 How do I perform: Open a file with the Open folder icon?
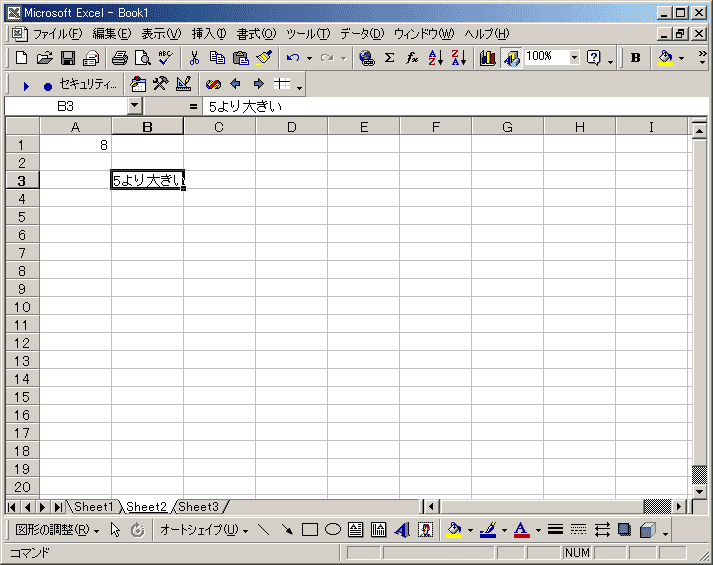click(45, 58)
